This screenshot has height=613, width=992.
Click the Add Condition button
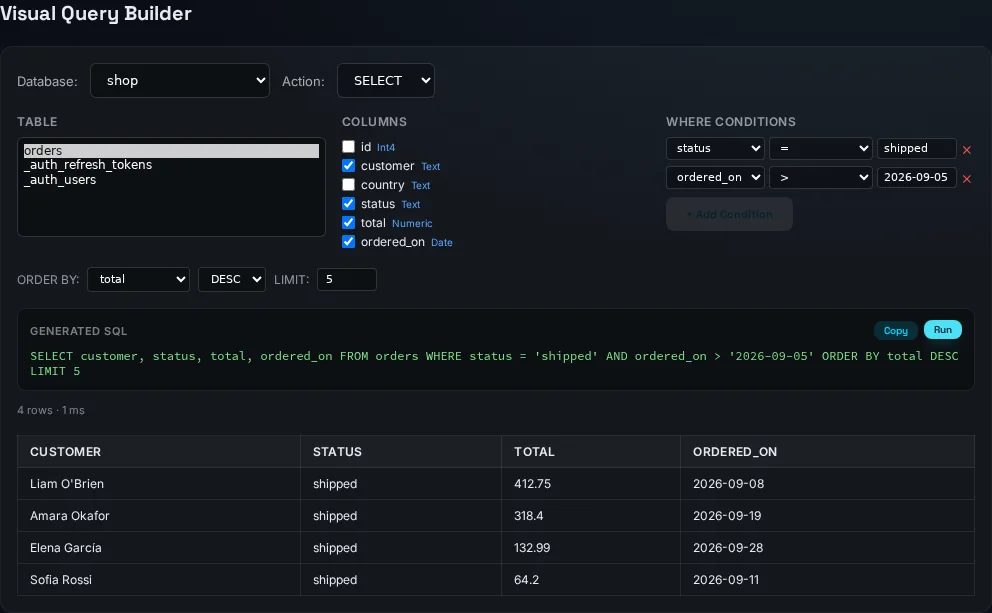pos(729,214)
